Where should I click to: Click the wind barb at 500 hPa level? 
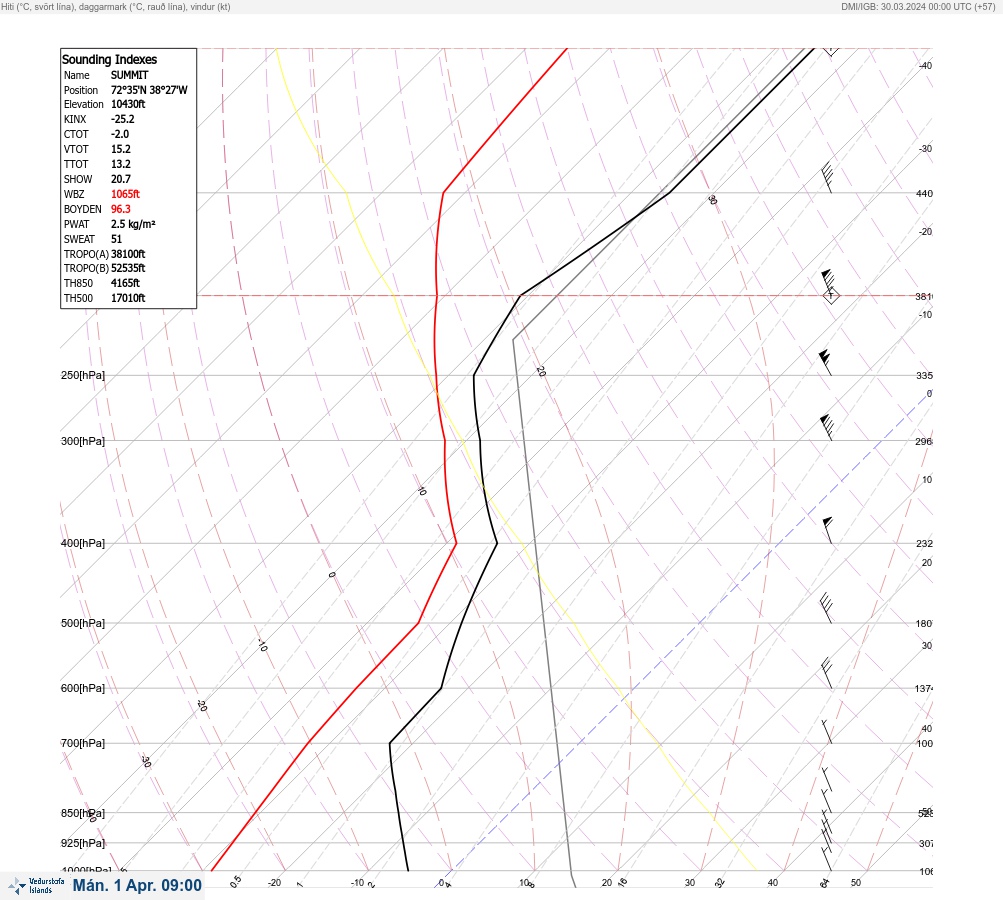coord(826,608)
